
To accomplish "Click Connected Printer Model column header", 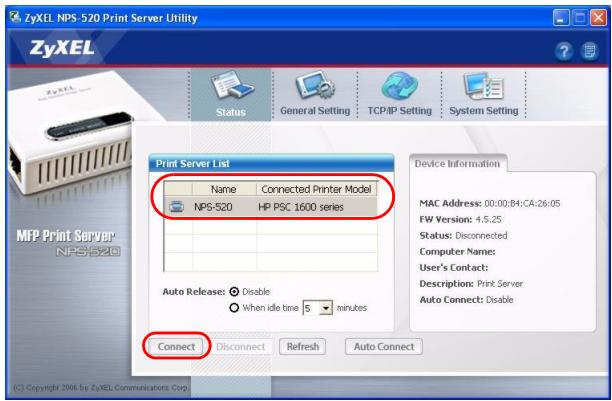I will pos(316,189).
